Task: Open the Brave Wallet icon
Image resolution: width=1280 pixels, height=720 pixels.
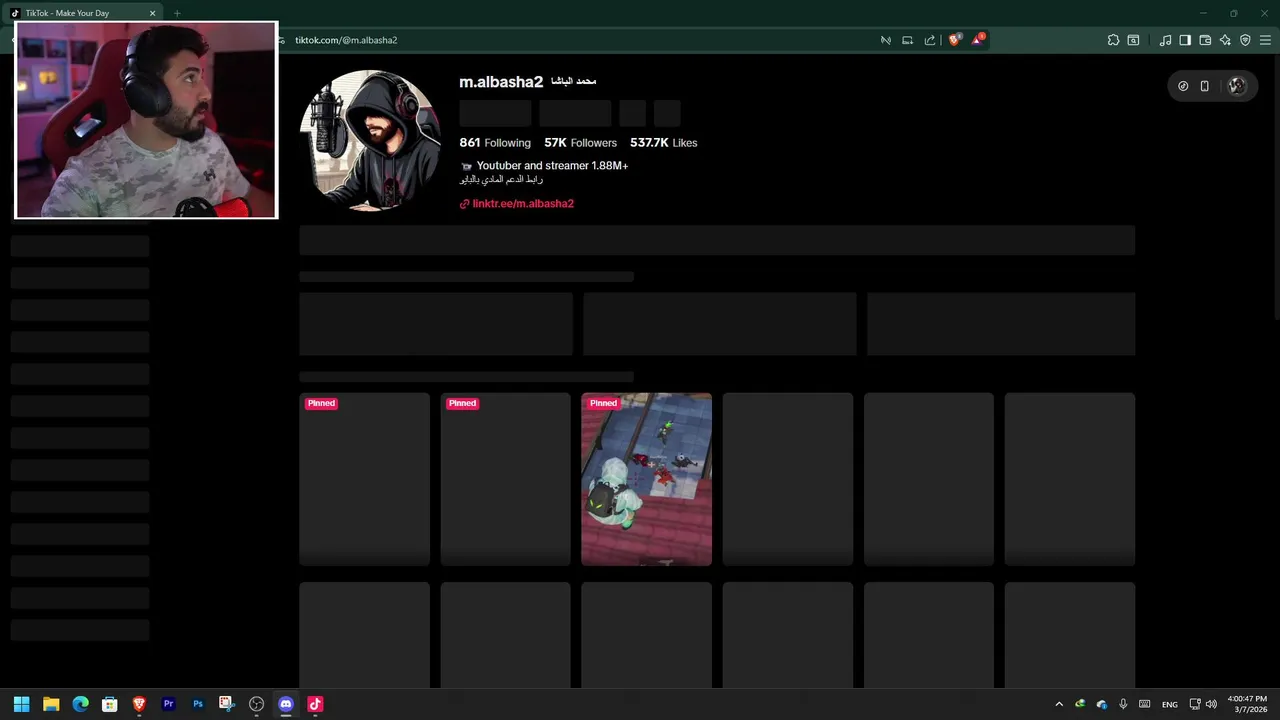Action: 1205,40
